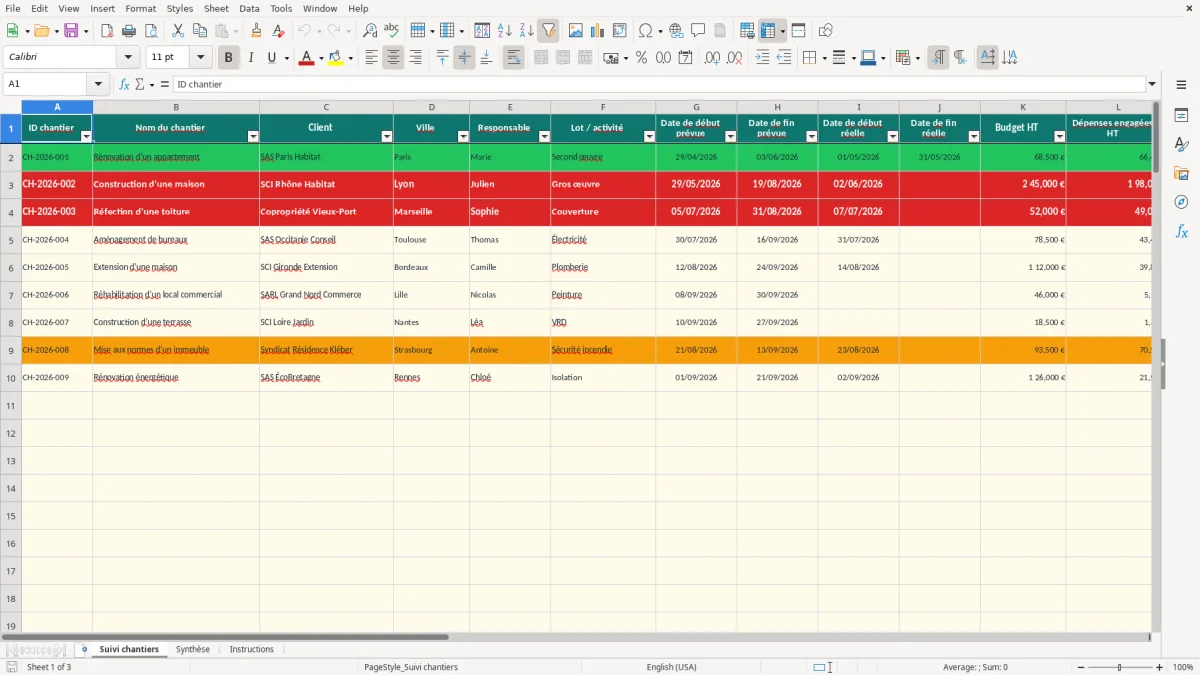Toggle Center Horizontally alignment
Viewport: 1200px width, 675px height.
(x=393, y=58)
